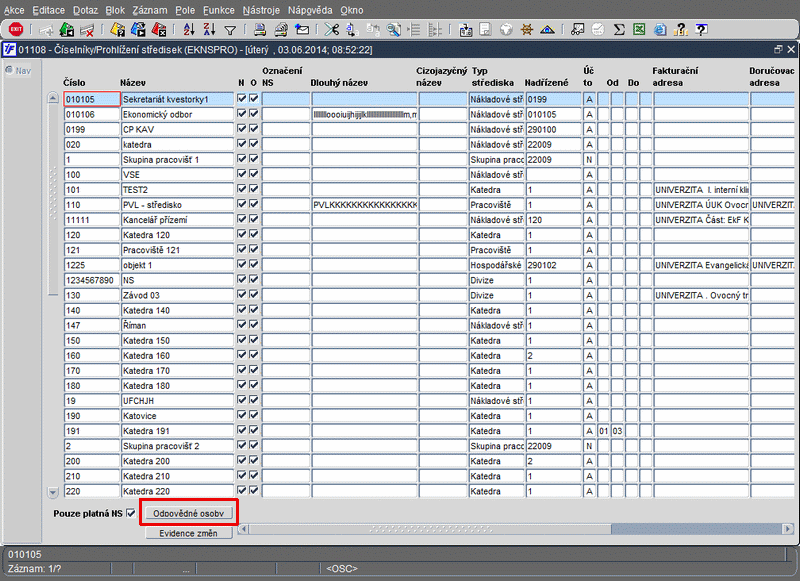800x581 pixels.
Task: Open the Nástroje menu
Action: [x=261, y=10]
